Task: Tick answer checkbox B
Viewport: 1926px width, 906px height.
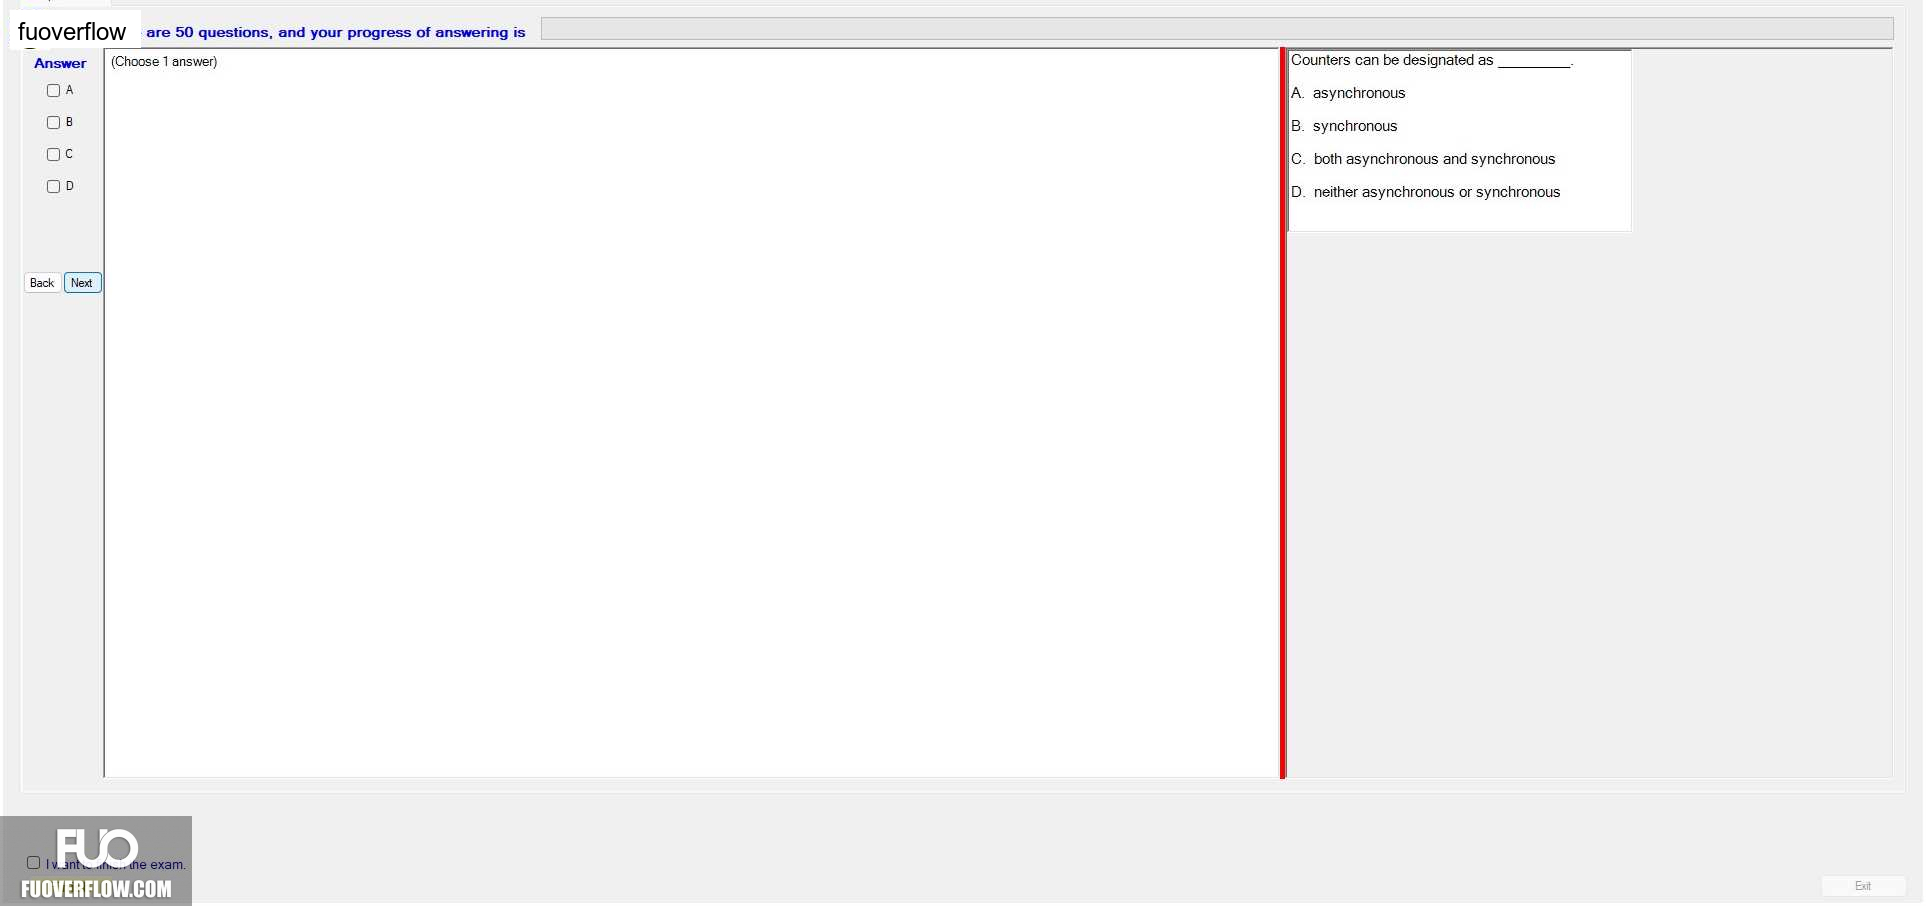Action: coord(54,123)
